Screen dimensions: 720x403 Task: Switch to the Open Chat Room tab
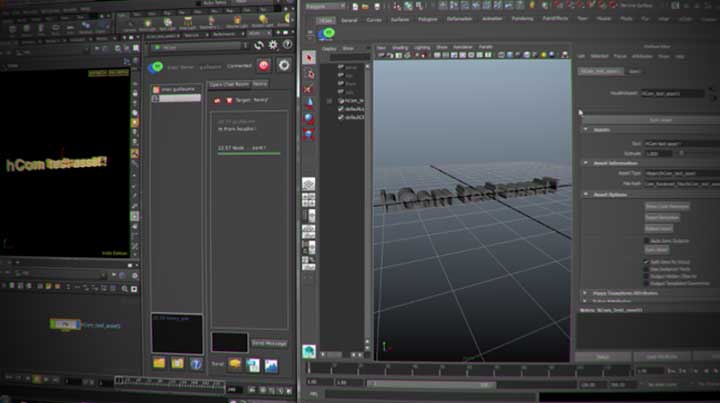(229, 84)
